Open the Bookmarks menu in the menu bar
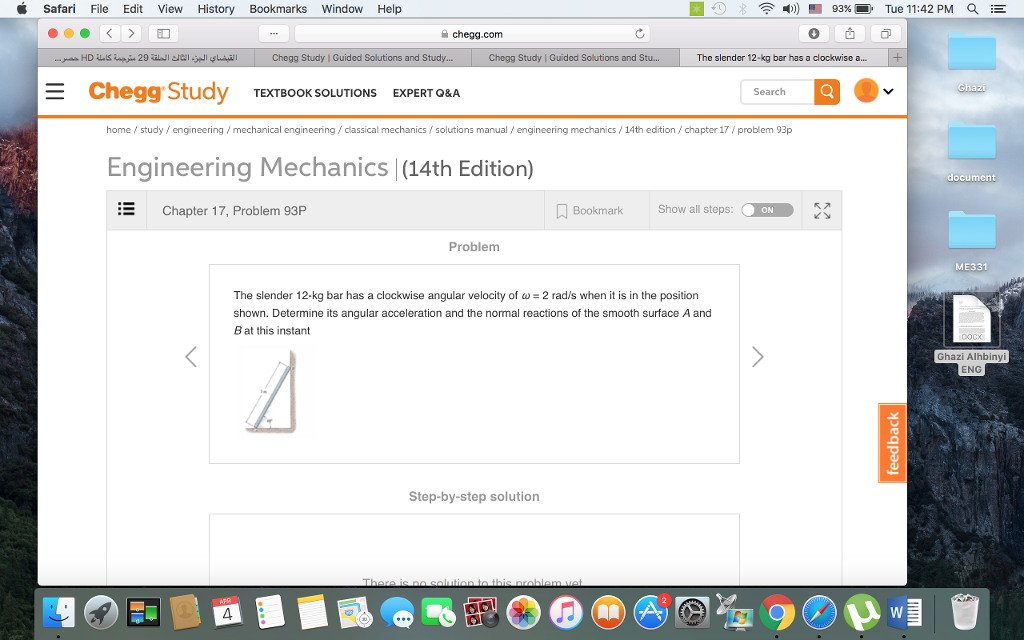The width and height of the screenshot is (1024, 640). pos(278,9)
